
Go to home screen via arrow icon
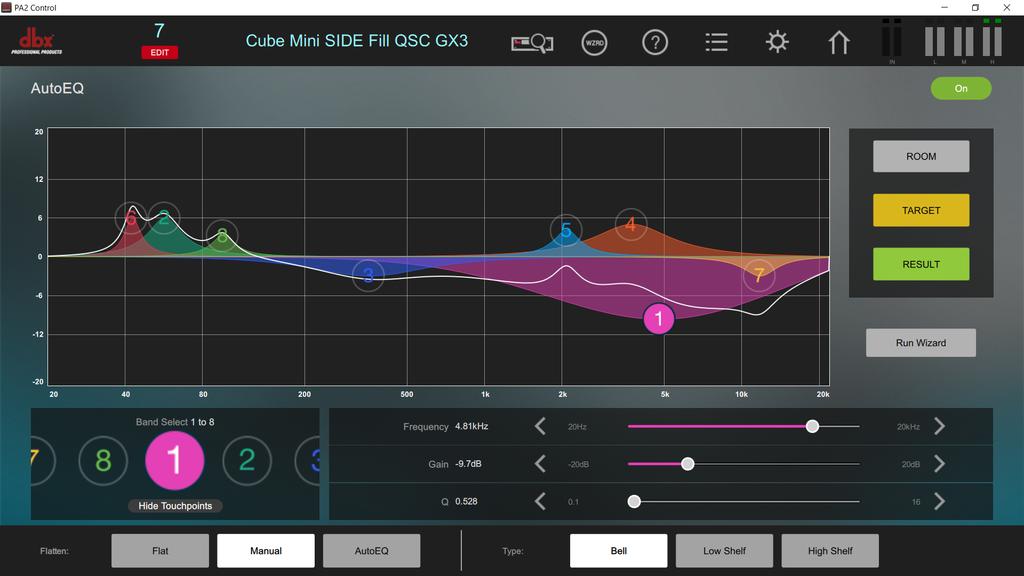(839, 43)
